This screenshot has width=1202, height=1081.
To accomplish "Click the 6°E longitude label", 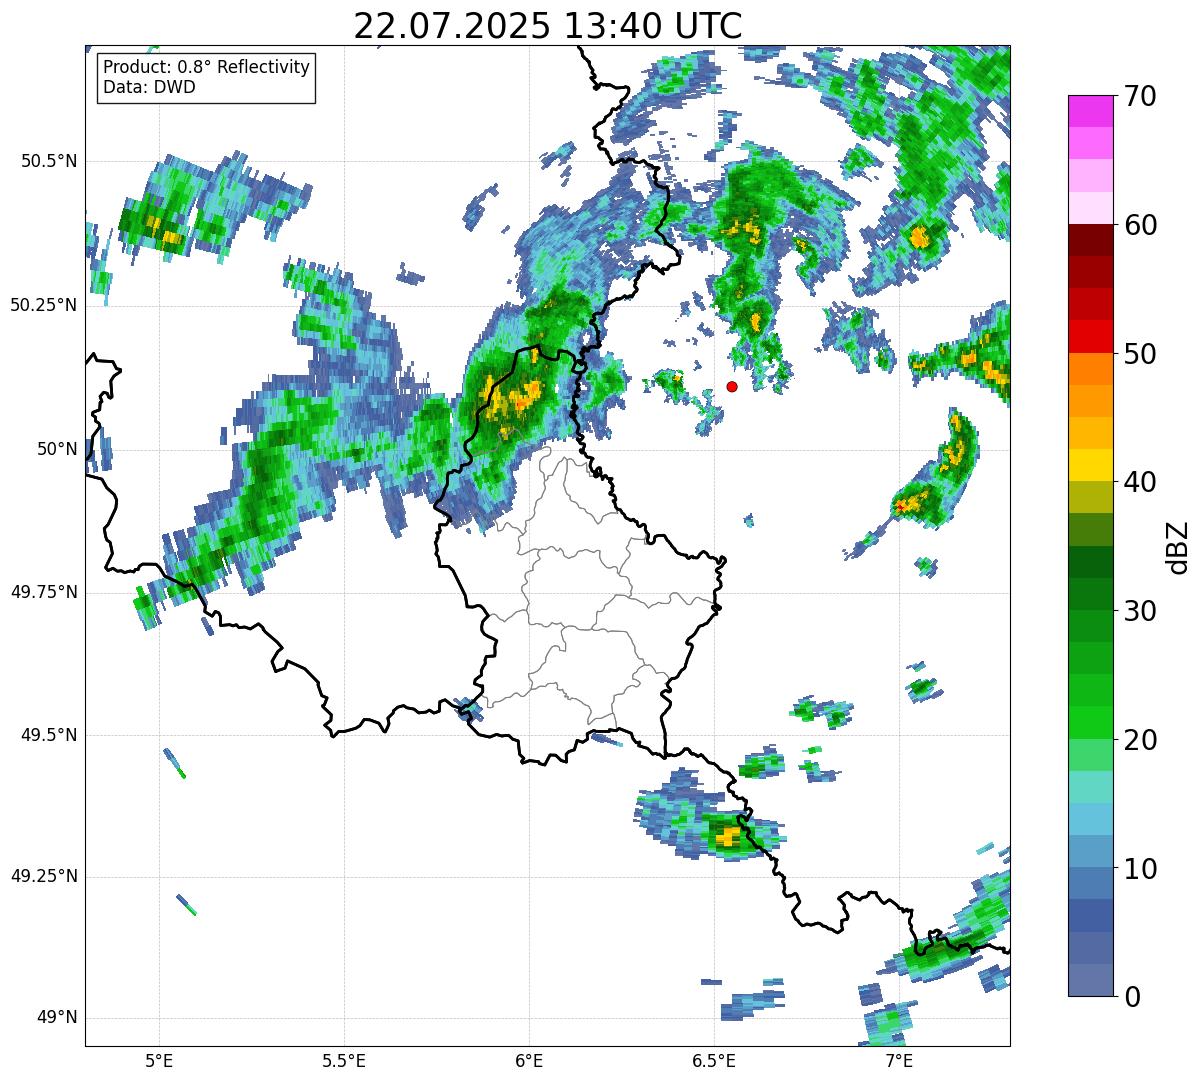I will click(x=529, y=1060).
